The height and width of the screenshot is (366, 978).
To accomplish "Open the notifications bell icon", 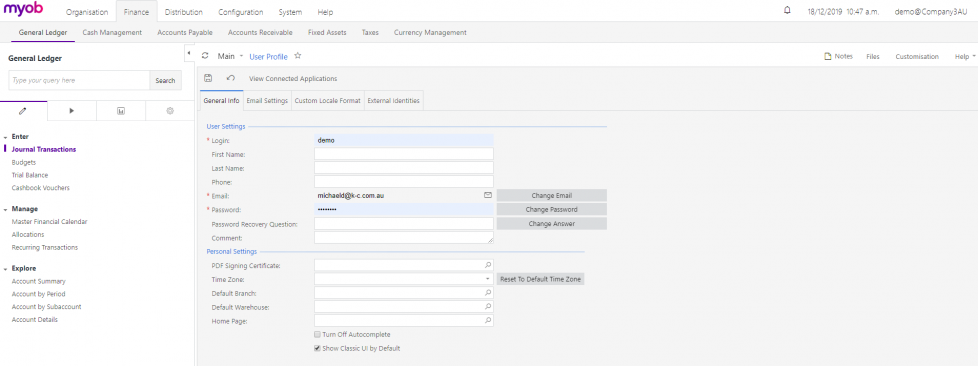I will [787, 11].
